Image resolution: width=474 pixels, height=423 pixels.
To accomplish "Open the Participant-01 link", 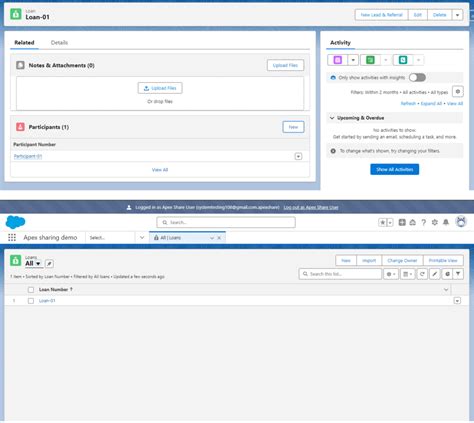I will click(x=28, y=156).
